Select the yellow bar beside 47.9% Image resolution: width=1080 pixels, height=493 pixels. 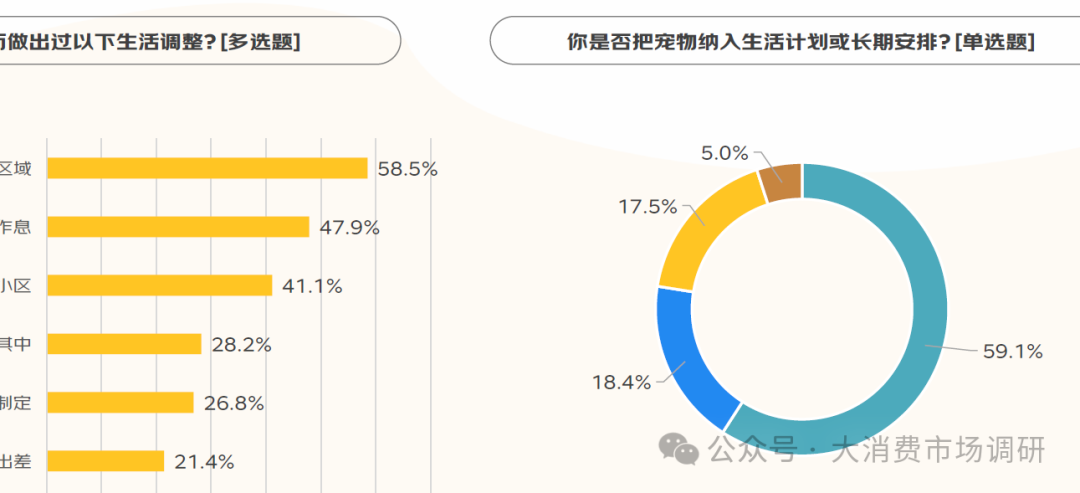click(x=178, y=227)
